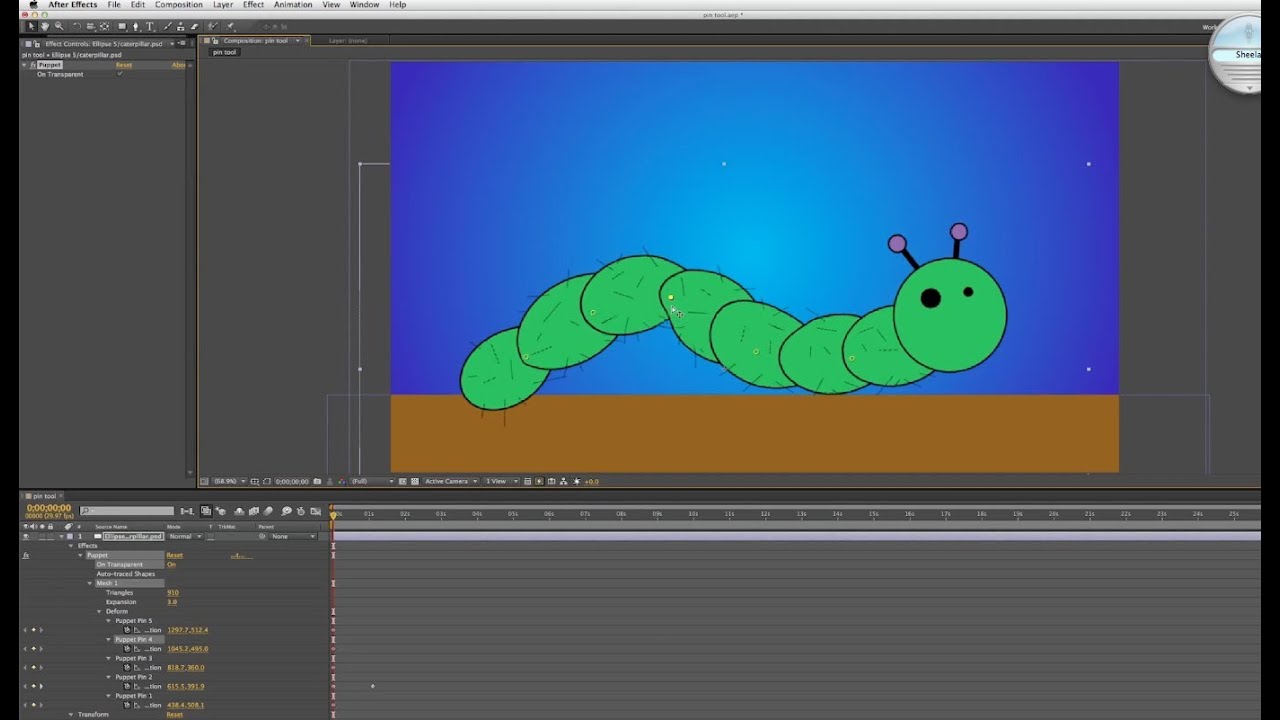This screenshot has height=720, width=1280.
Task: Enable motion blur icon in timeline
Action: [x=268, y=511]
